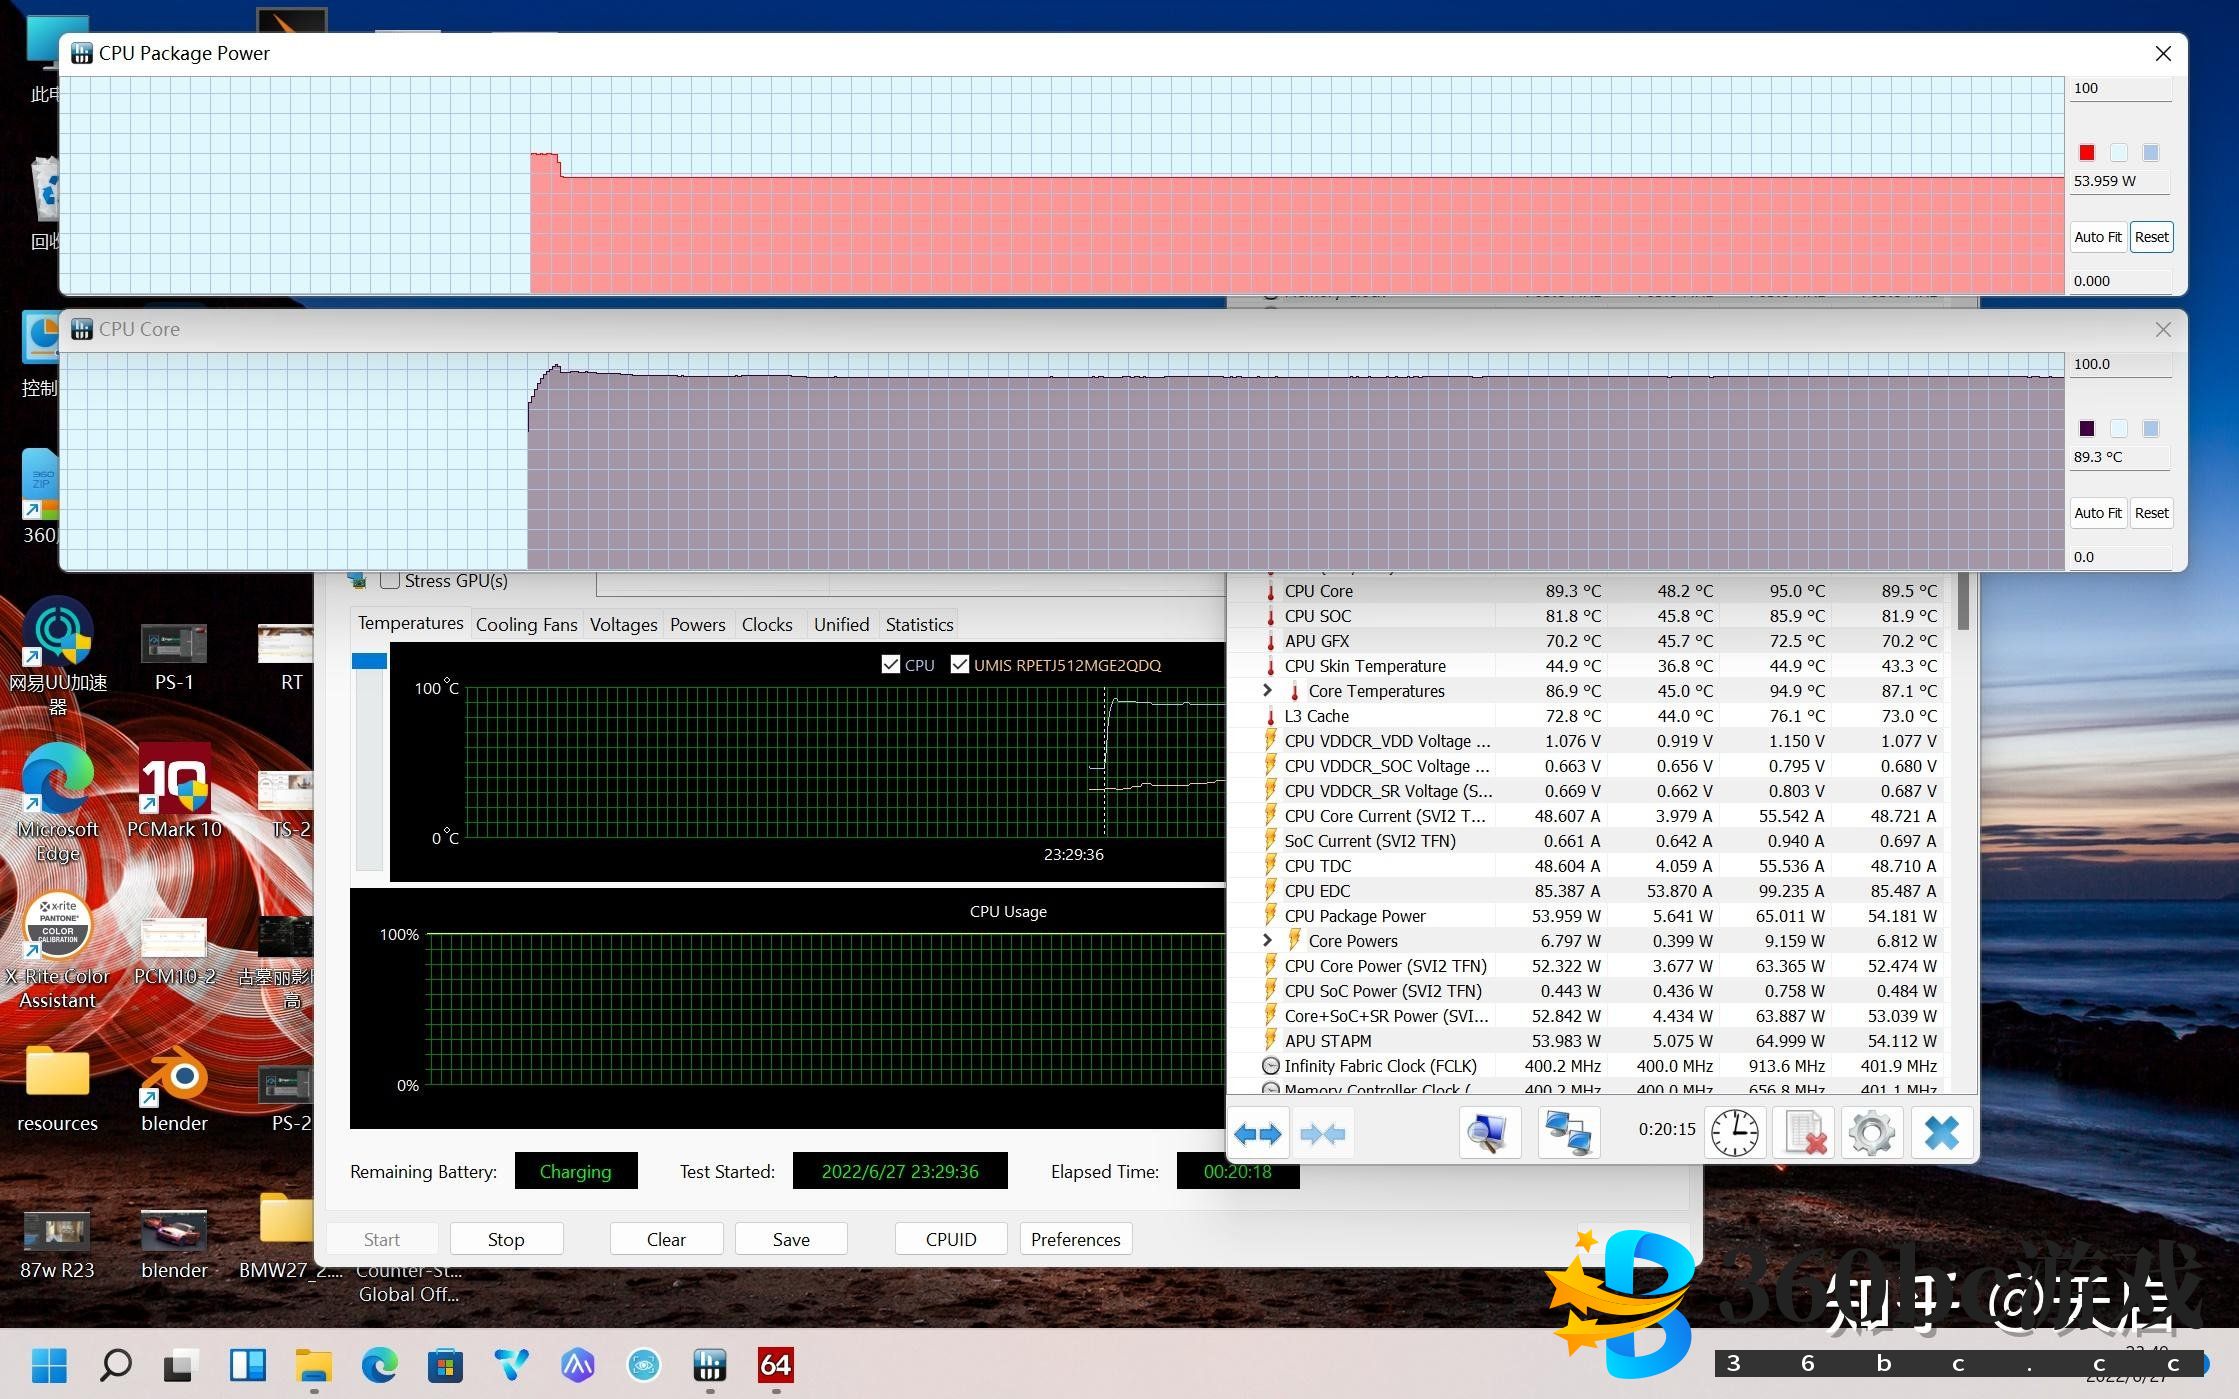Toggle the UMIS RPETJ512MGE2QDQ checkbox
The height and width of the screenshot is (1399, 2239).
pyautogui.click(x=959, y=664)
